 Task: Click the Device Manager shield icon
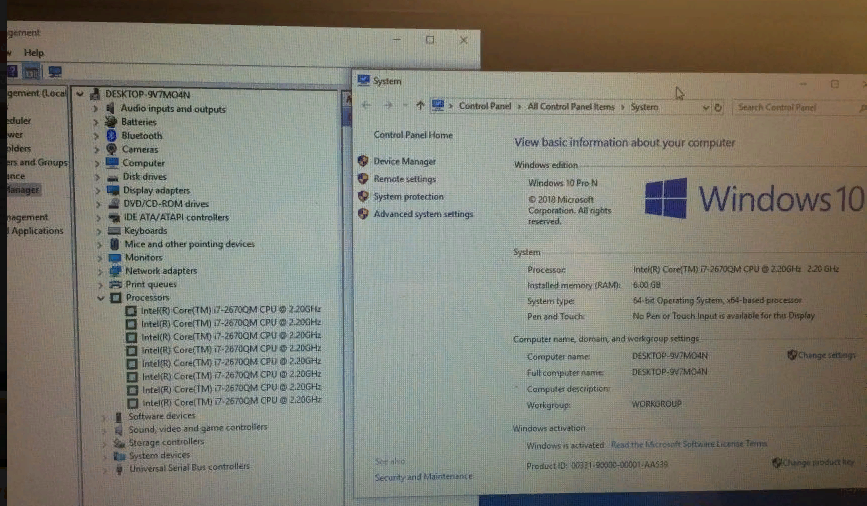pos(363,161)
